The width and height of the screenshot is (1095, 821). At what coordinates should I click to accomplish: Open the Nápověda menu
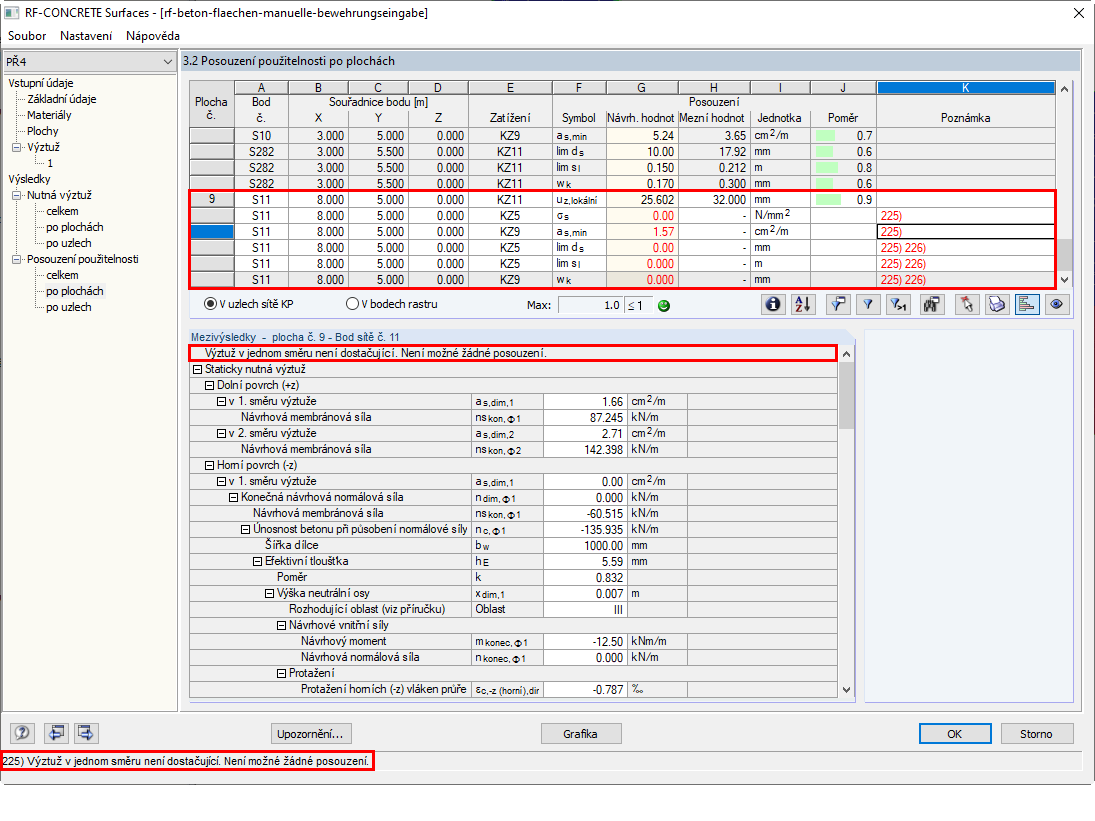click(153, 36)
